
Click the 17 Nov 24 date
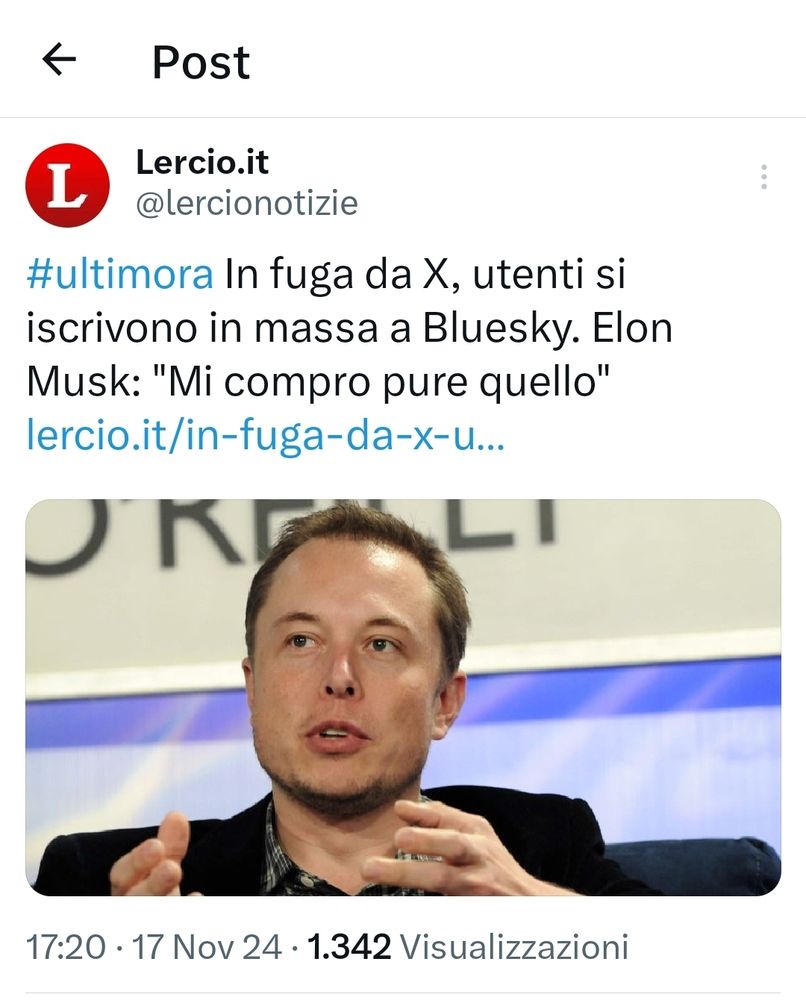tap(207, 946)
